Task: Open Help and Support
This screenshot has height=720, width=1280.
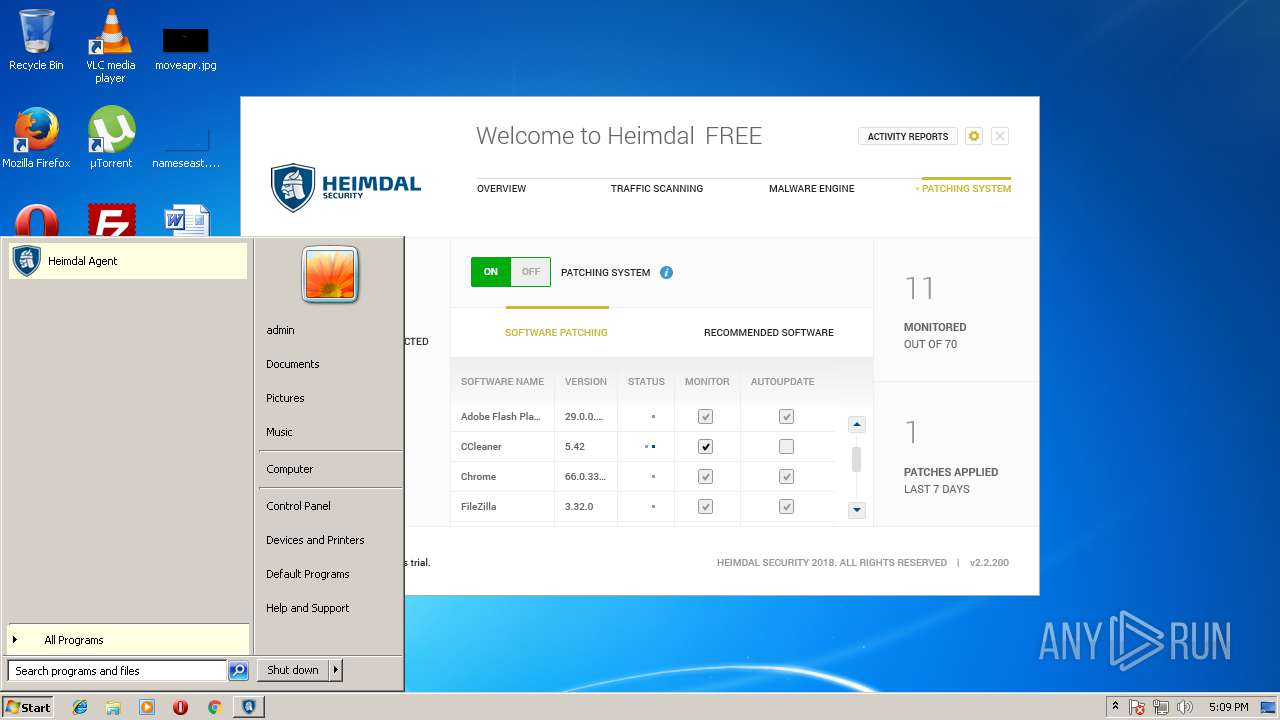Action: click(308, 608)
